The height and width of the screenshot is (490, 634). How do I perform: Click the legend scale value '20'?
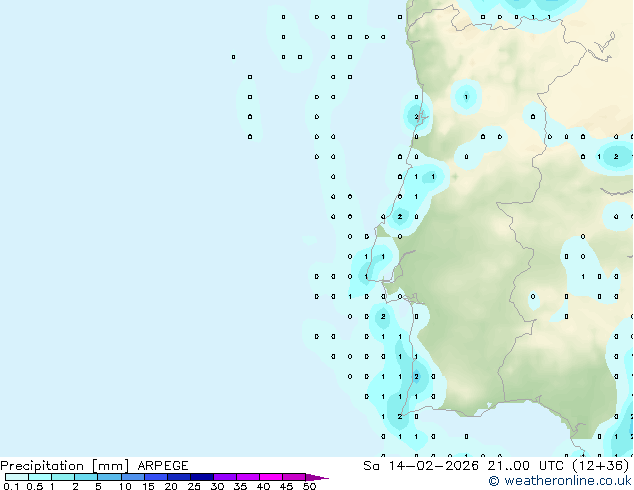(x=171, y=486)
